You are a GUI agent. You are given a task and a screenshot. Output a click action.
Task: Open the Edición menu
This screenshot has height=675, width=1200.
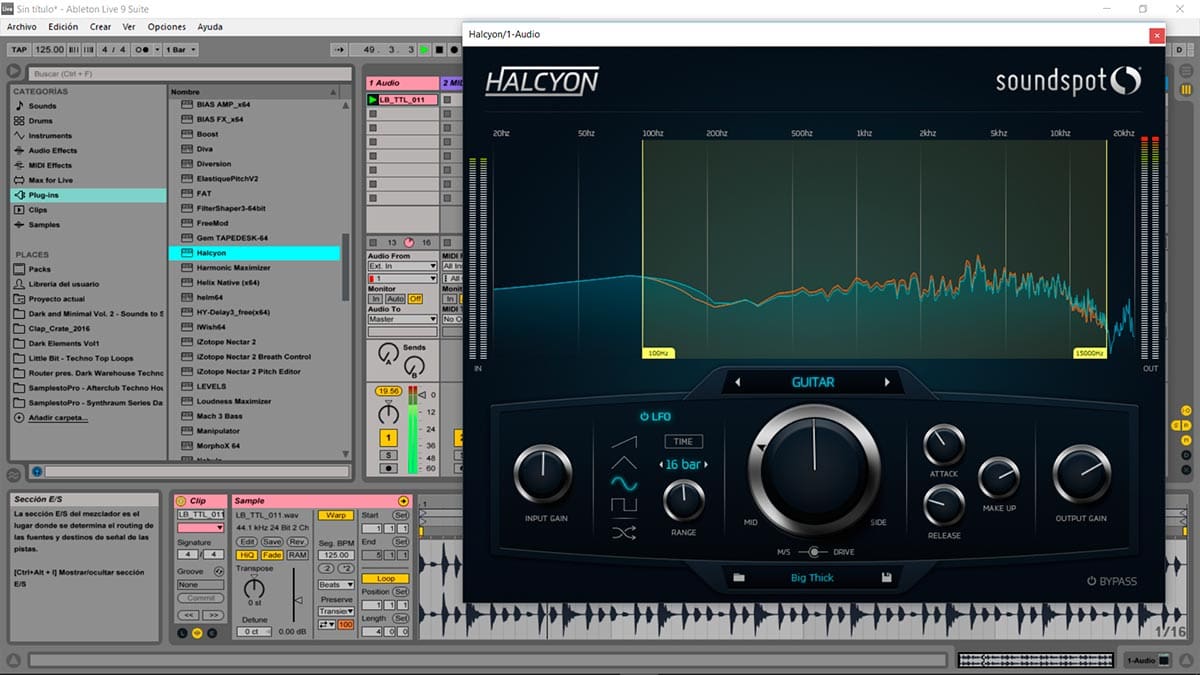pyautogui.click(x=63, y=26)
